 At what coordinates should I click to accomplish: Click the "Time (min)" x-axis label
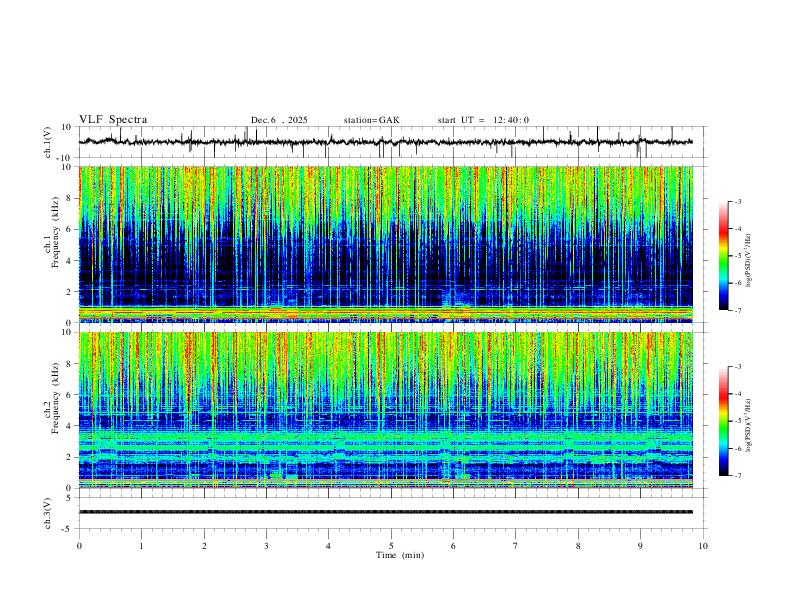click(400, 555)
